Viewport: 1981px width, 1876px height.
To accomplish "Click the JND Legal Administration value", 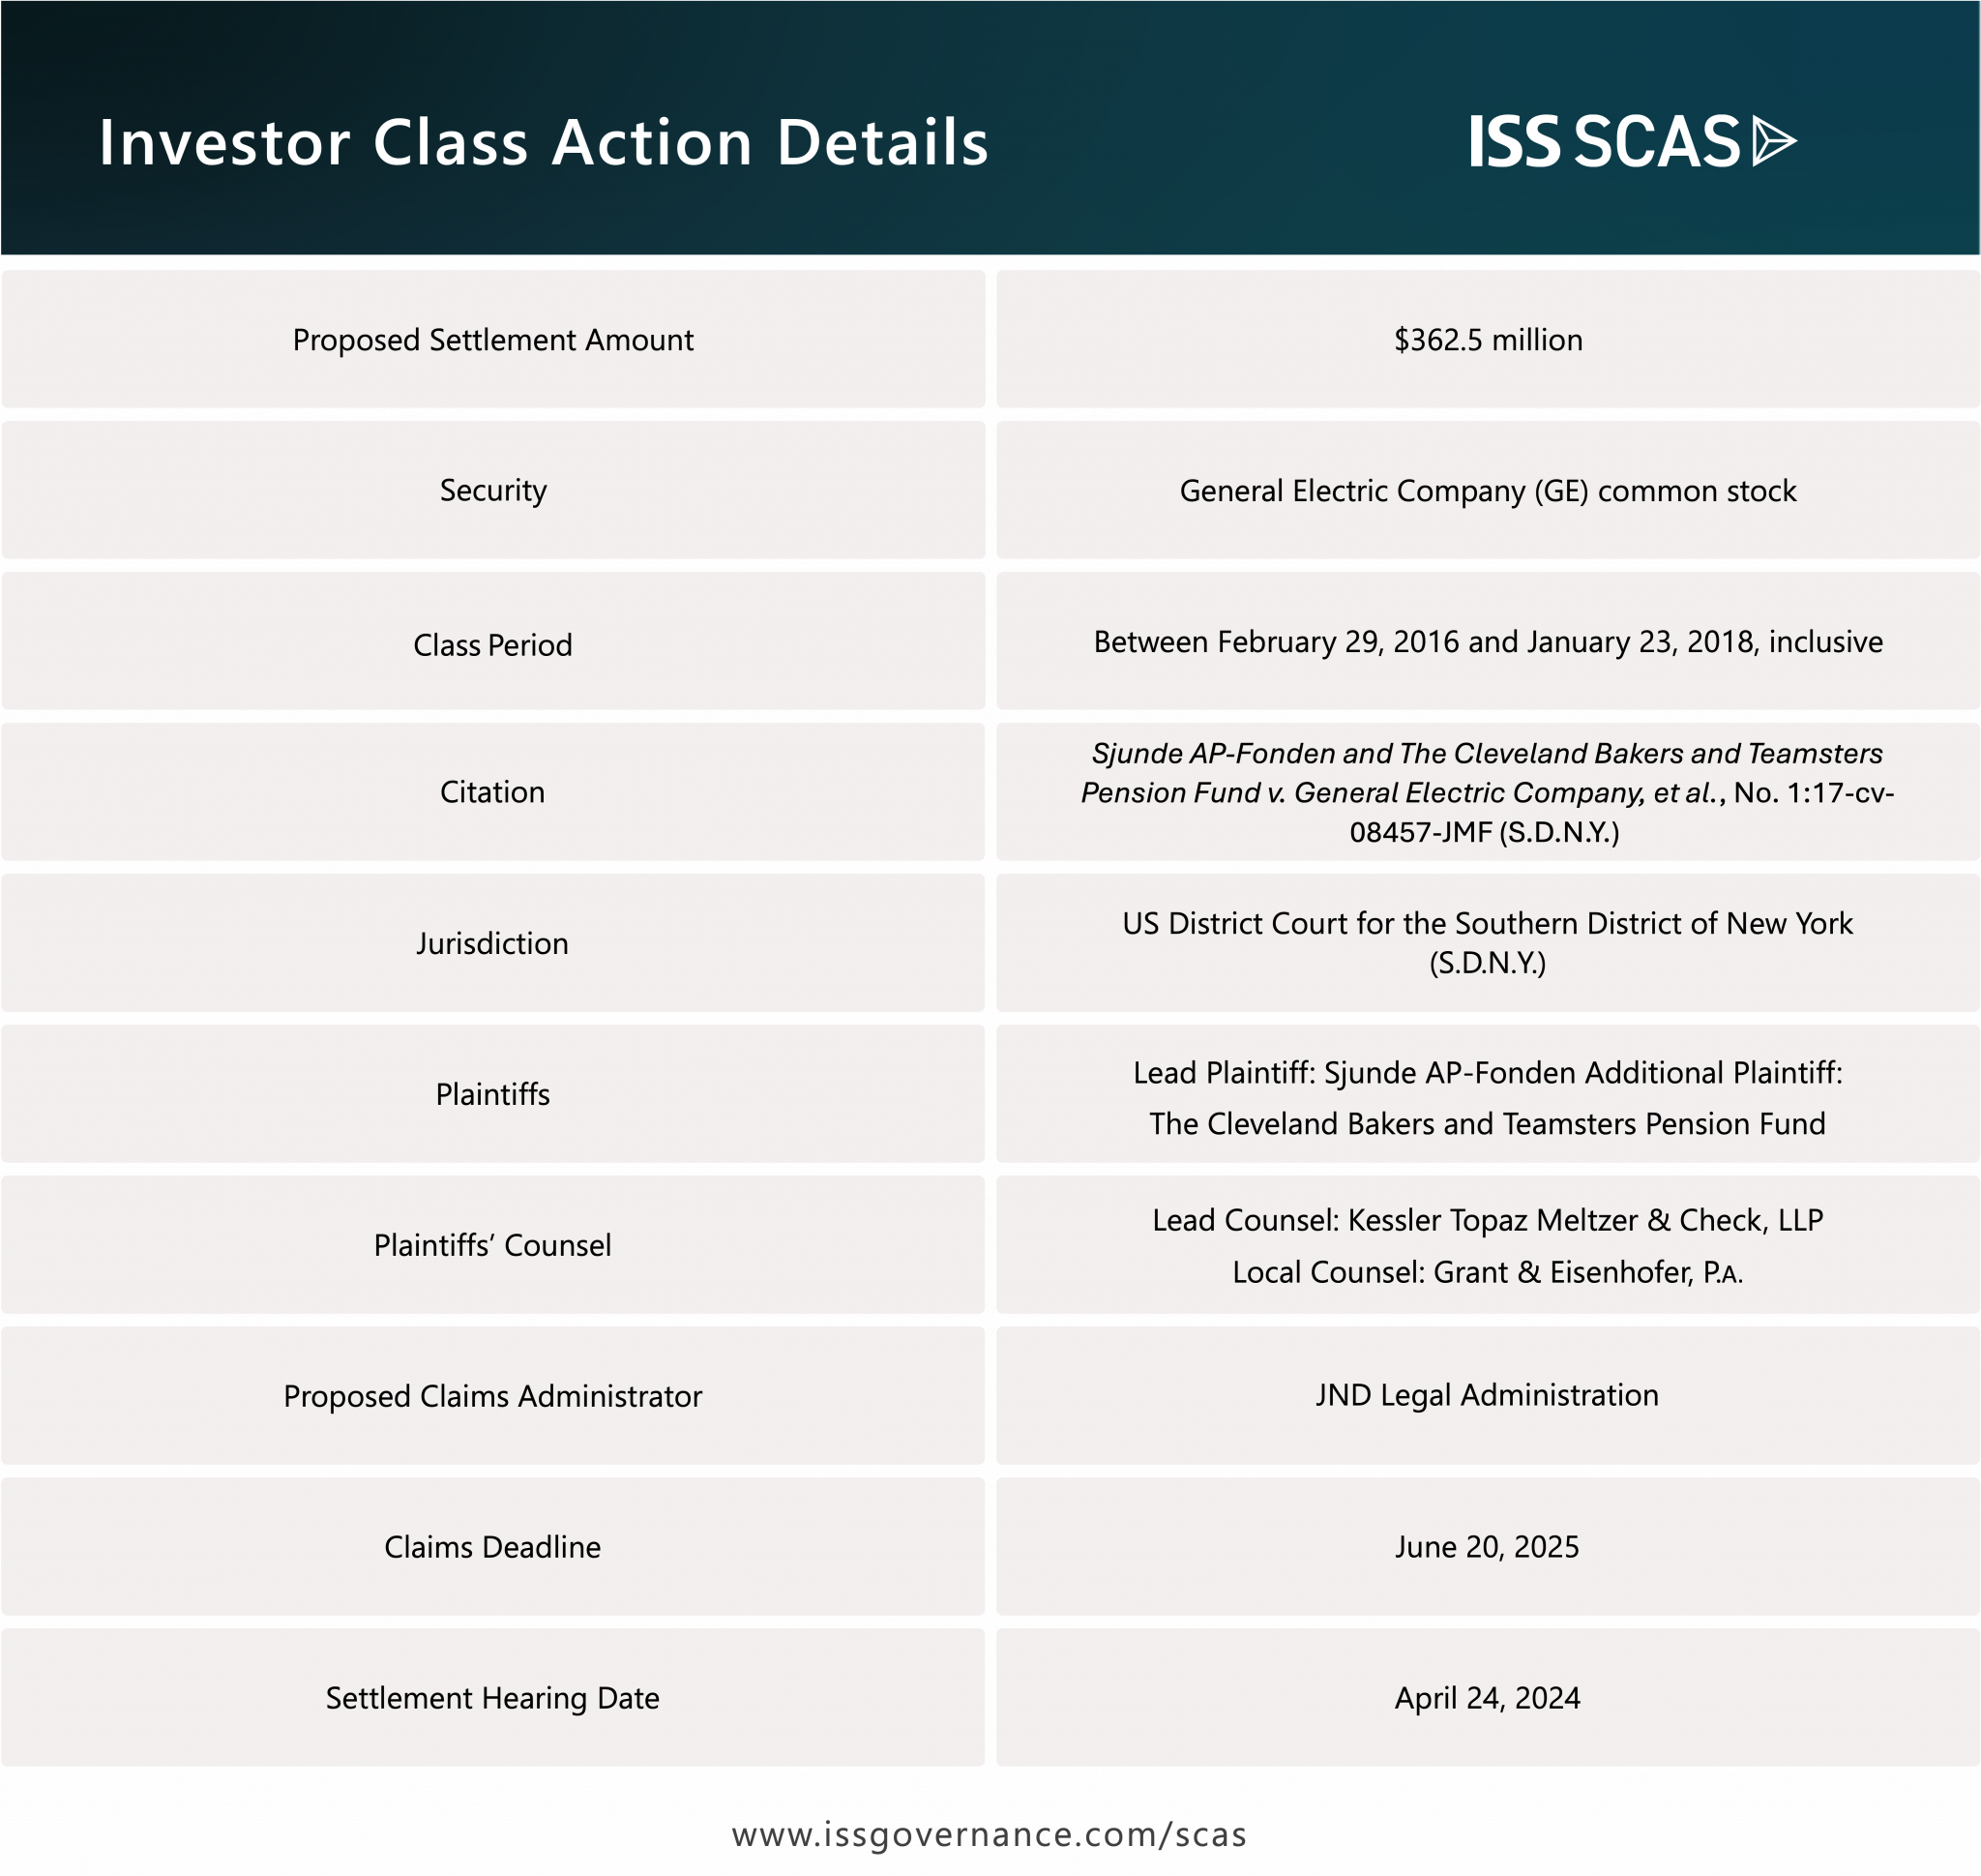I will pos(1488,1395).
